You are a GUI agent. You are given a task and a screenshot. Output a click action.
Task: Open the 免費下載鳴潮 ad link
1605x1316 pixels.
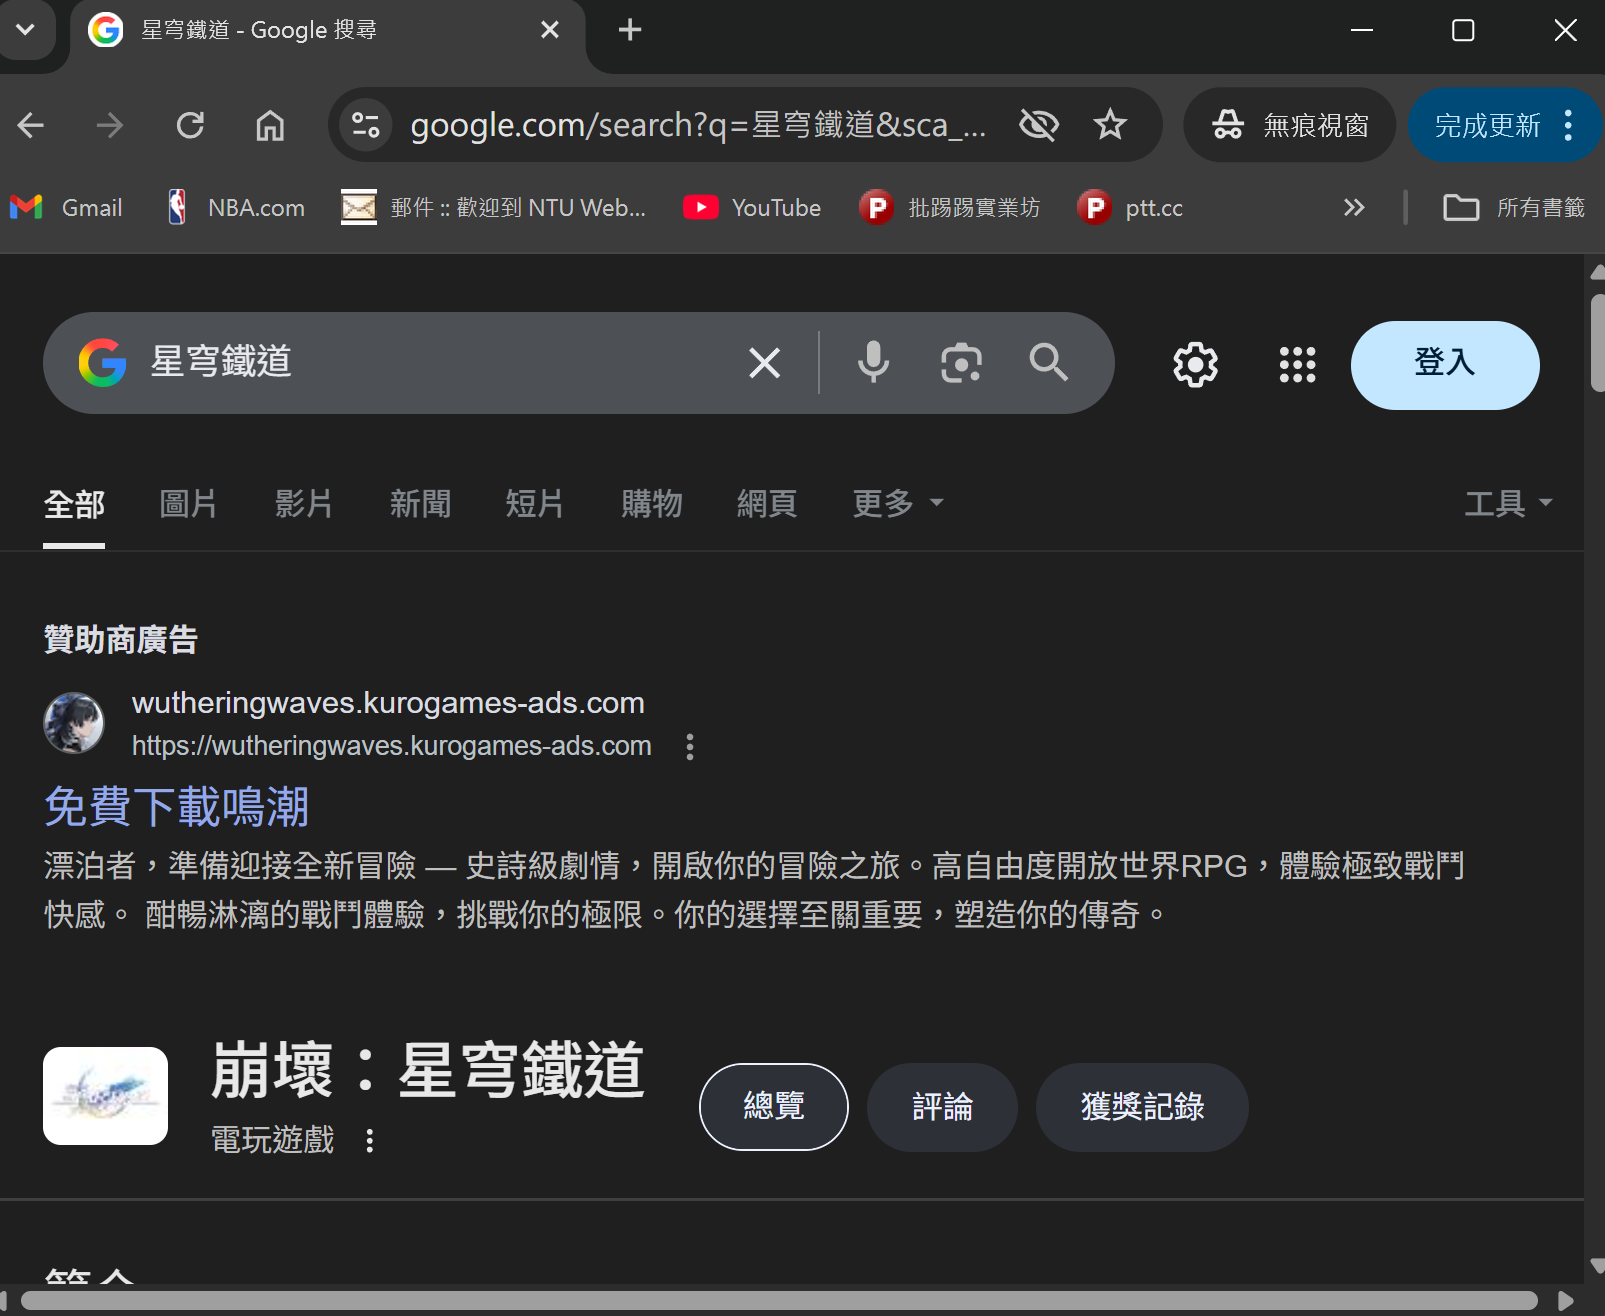coord(176,807)
